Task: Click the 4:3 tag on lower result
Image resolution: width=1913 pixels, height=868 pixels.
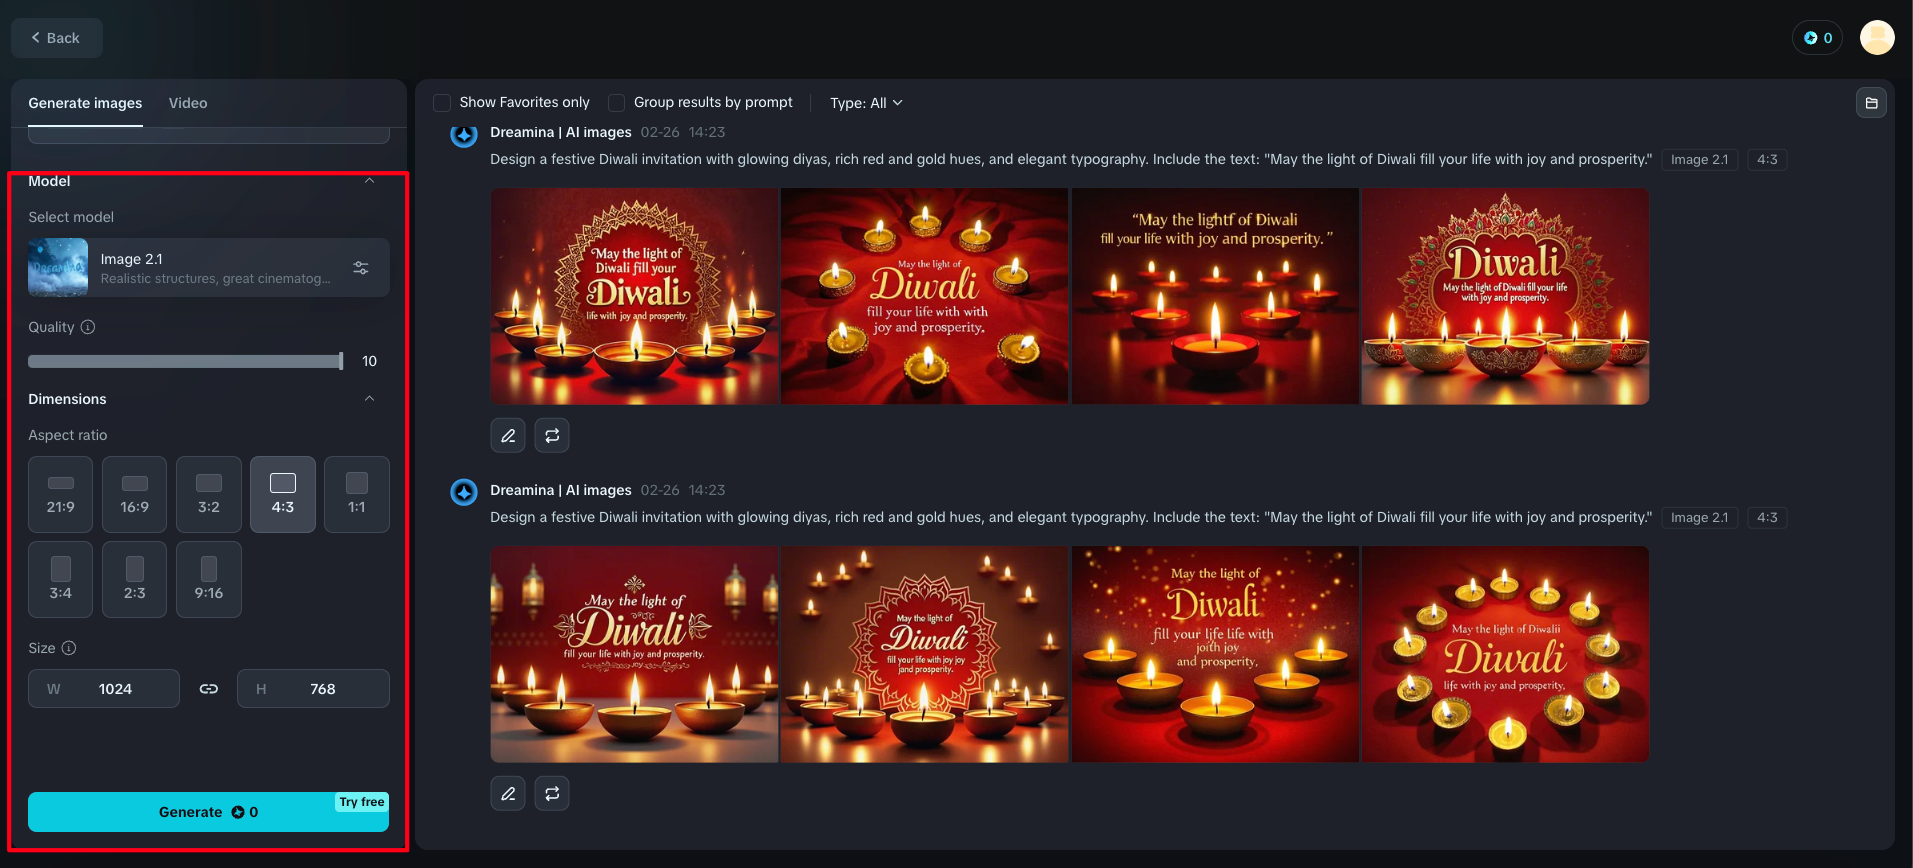Action: click(x=1767, y=518)
